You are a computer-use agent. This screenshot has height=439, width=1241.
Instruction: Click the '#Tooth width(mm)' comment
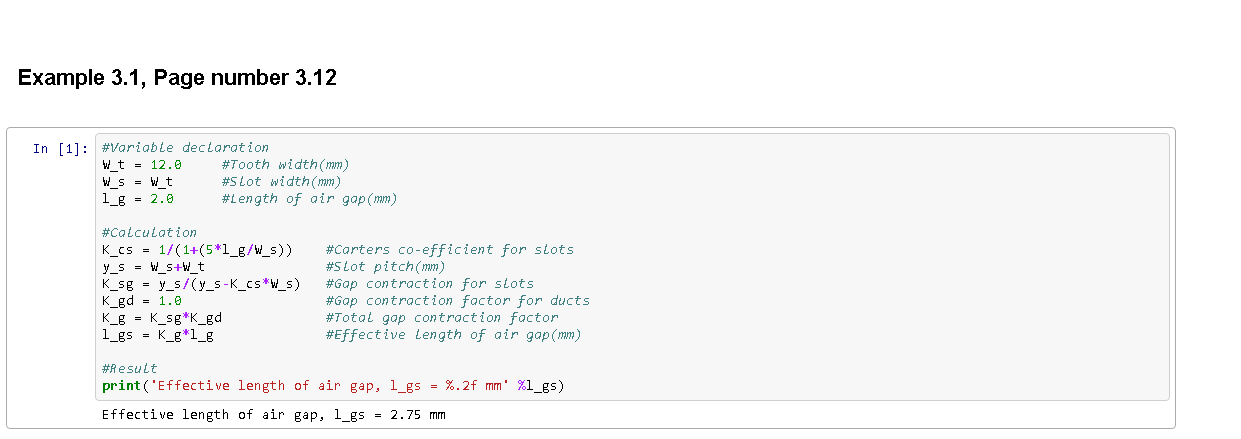(x=285, y=164)
